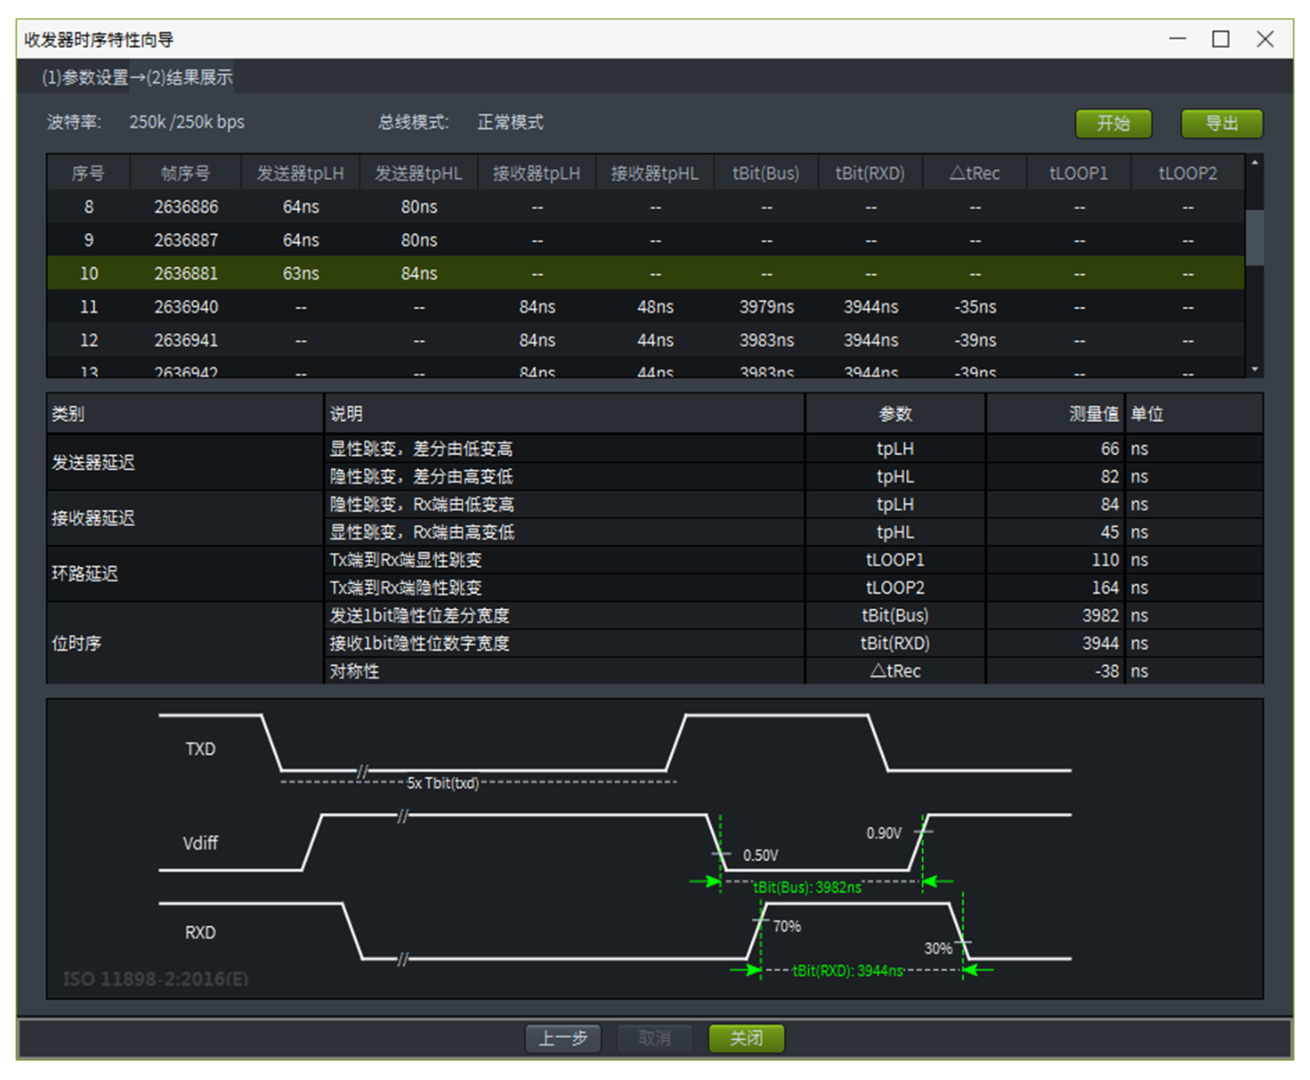Click the tLOOP1 parameter row in summary table
The width and height of the screenshot is (1310, 1080).
point(894,560)
